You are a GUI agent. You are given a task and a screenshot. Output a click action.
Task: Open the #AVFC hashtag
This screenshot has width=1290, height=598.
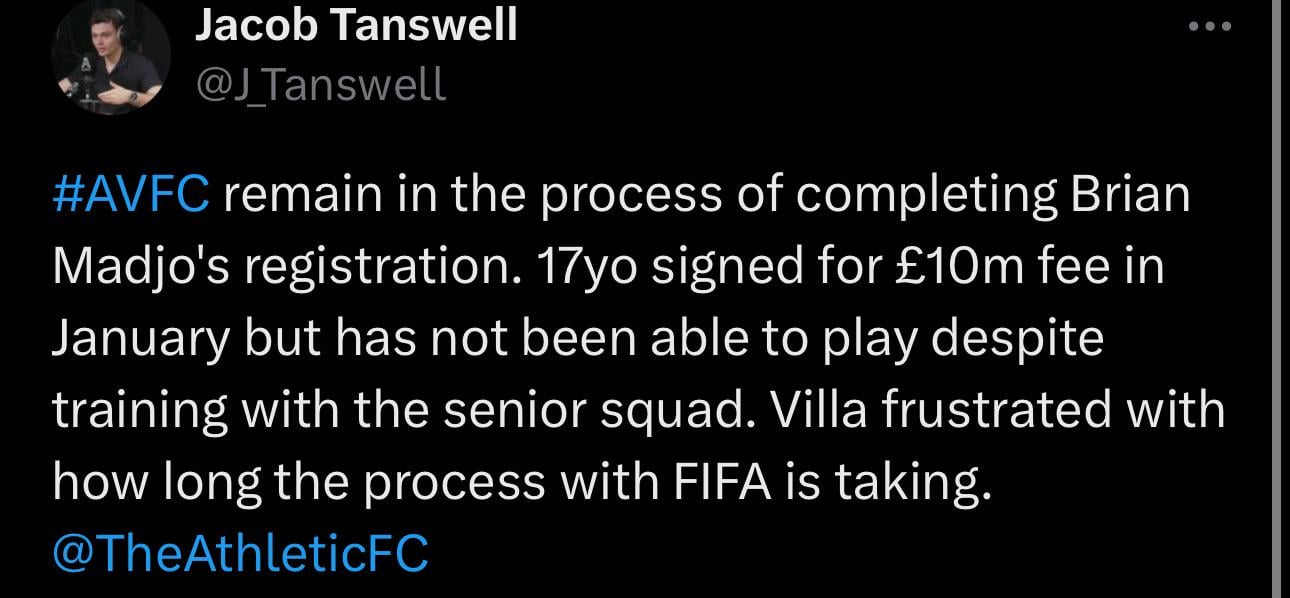130,194
